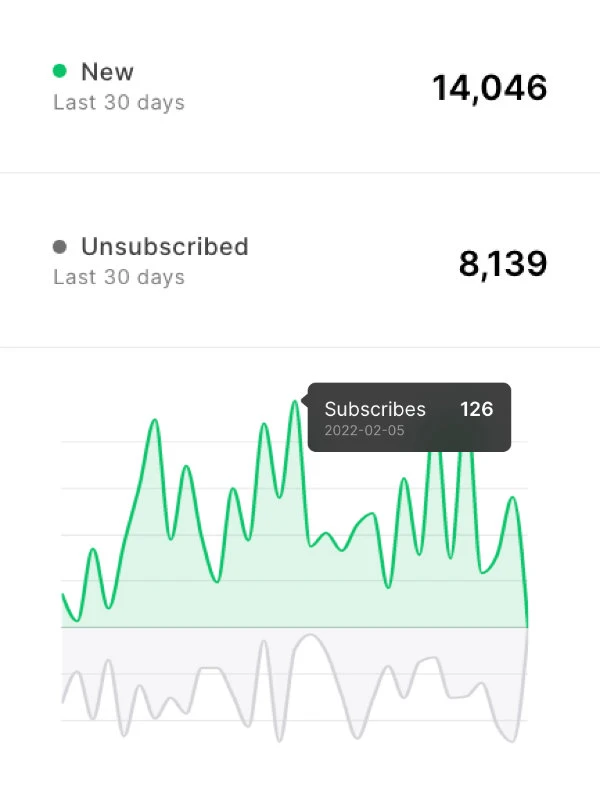
Task: Open the Last 30 days range under New
Action: [118, 102]
